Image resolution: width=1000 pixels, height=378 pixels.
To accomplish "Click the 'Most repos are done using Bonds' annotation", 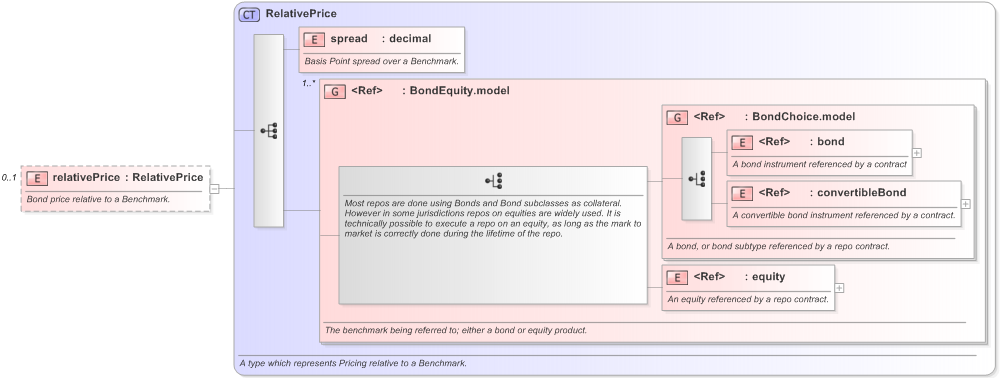I will (x=493, y=219).
